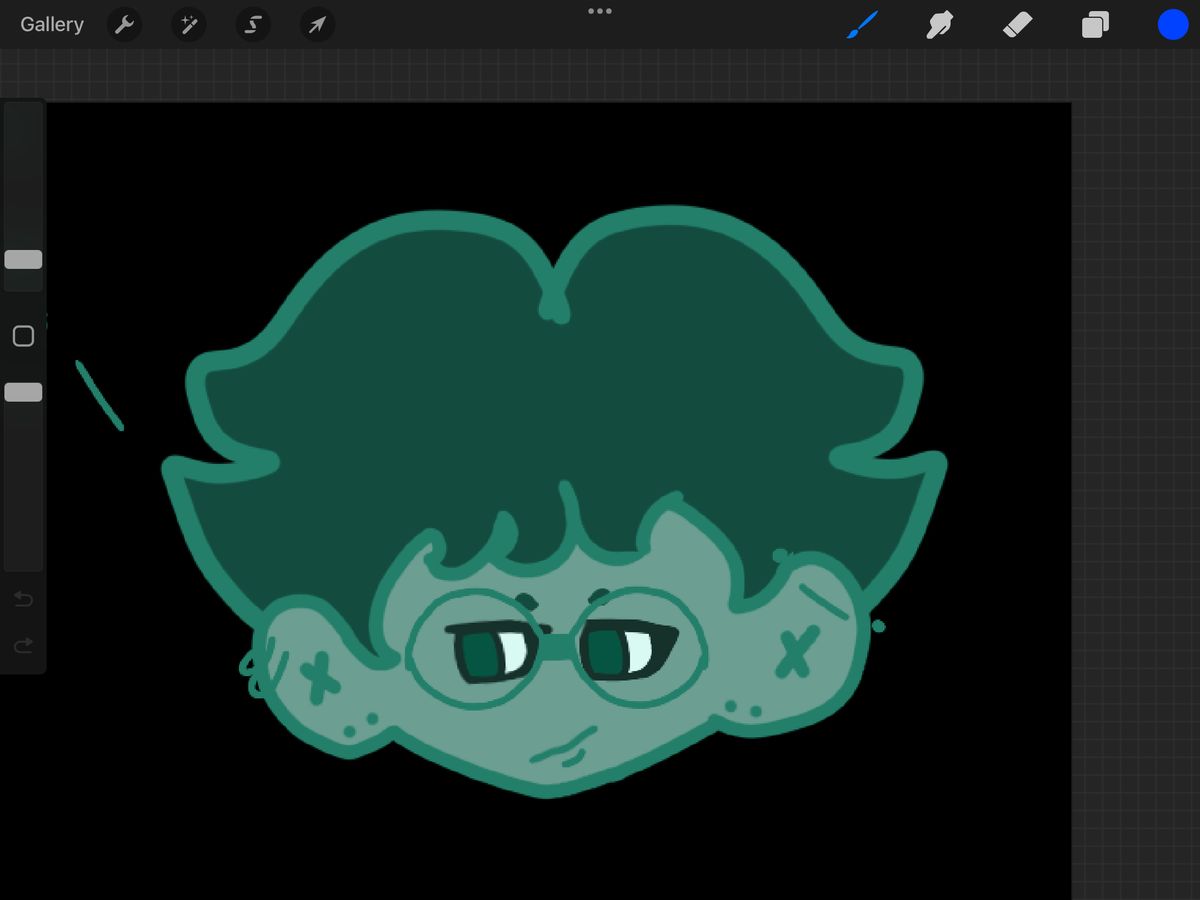Open the blue active color swatch
Image resolution: width=1200 pixels, height=900 pixels.
[1173, 25]
